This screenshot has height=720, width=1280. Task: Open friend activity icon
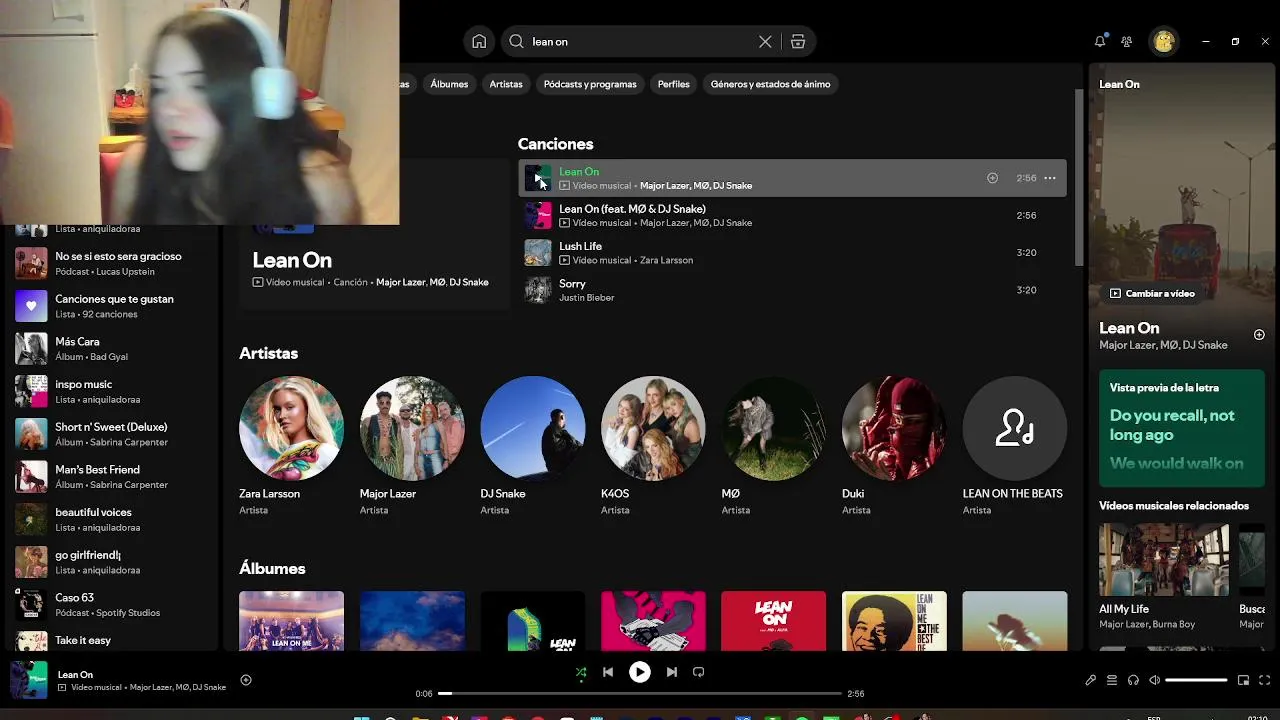1127,41
